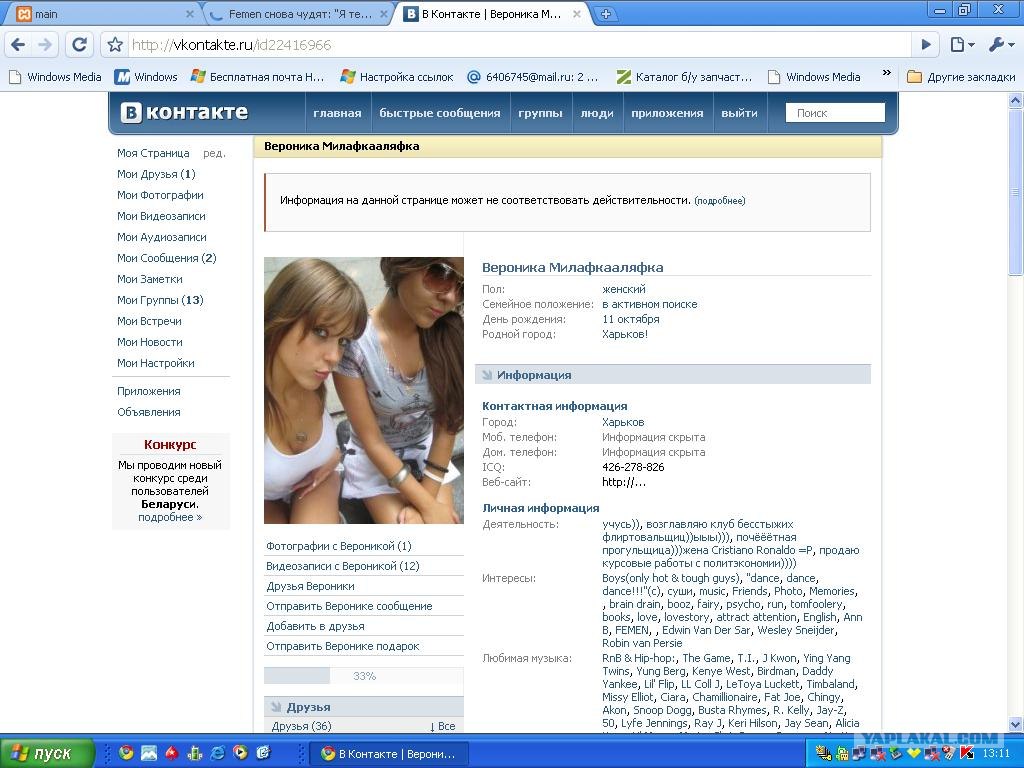1024x768 pixels.
Task: Click the 'Поиск' search field
Action: (x=835, y=113)
